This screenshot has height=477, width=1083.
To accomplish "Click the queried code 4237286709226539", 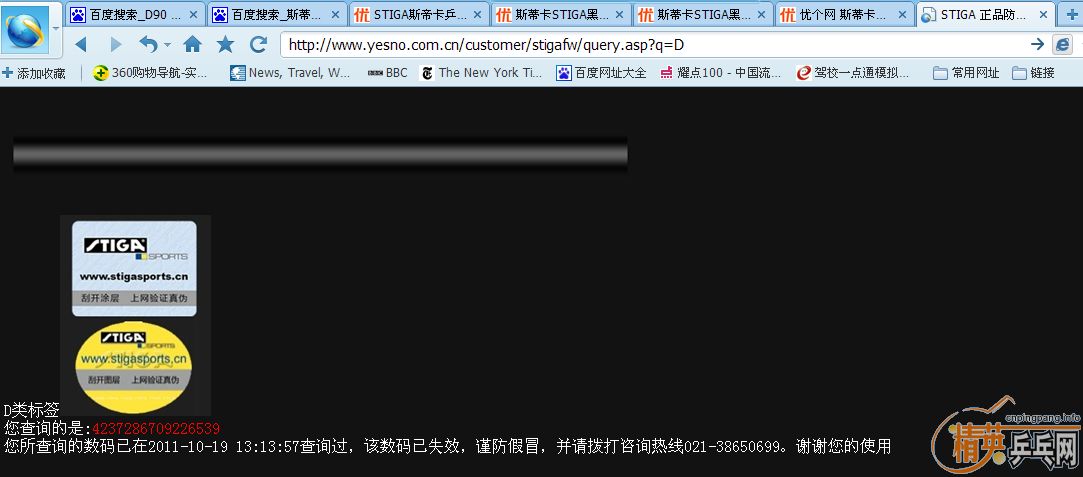I will pos(156,428).
